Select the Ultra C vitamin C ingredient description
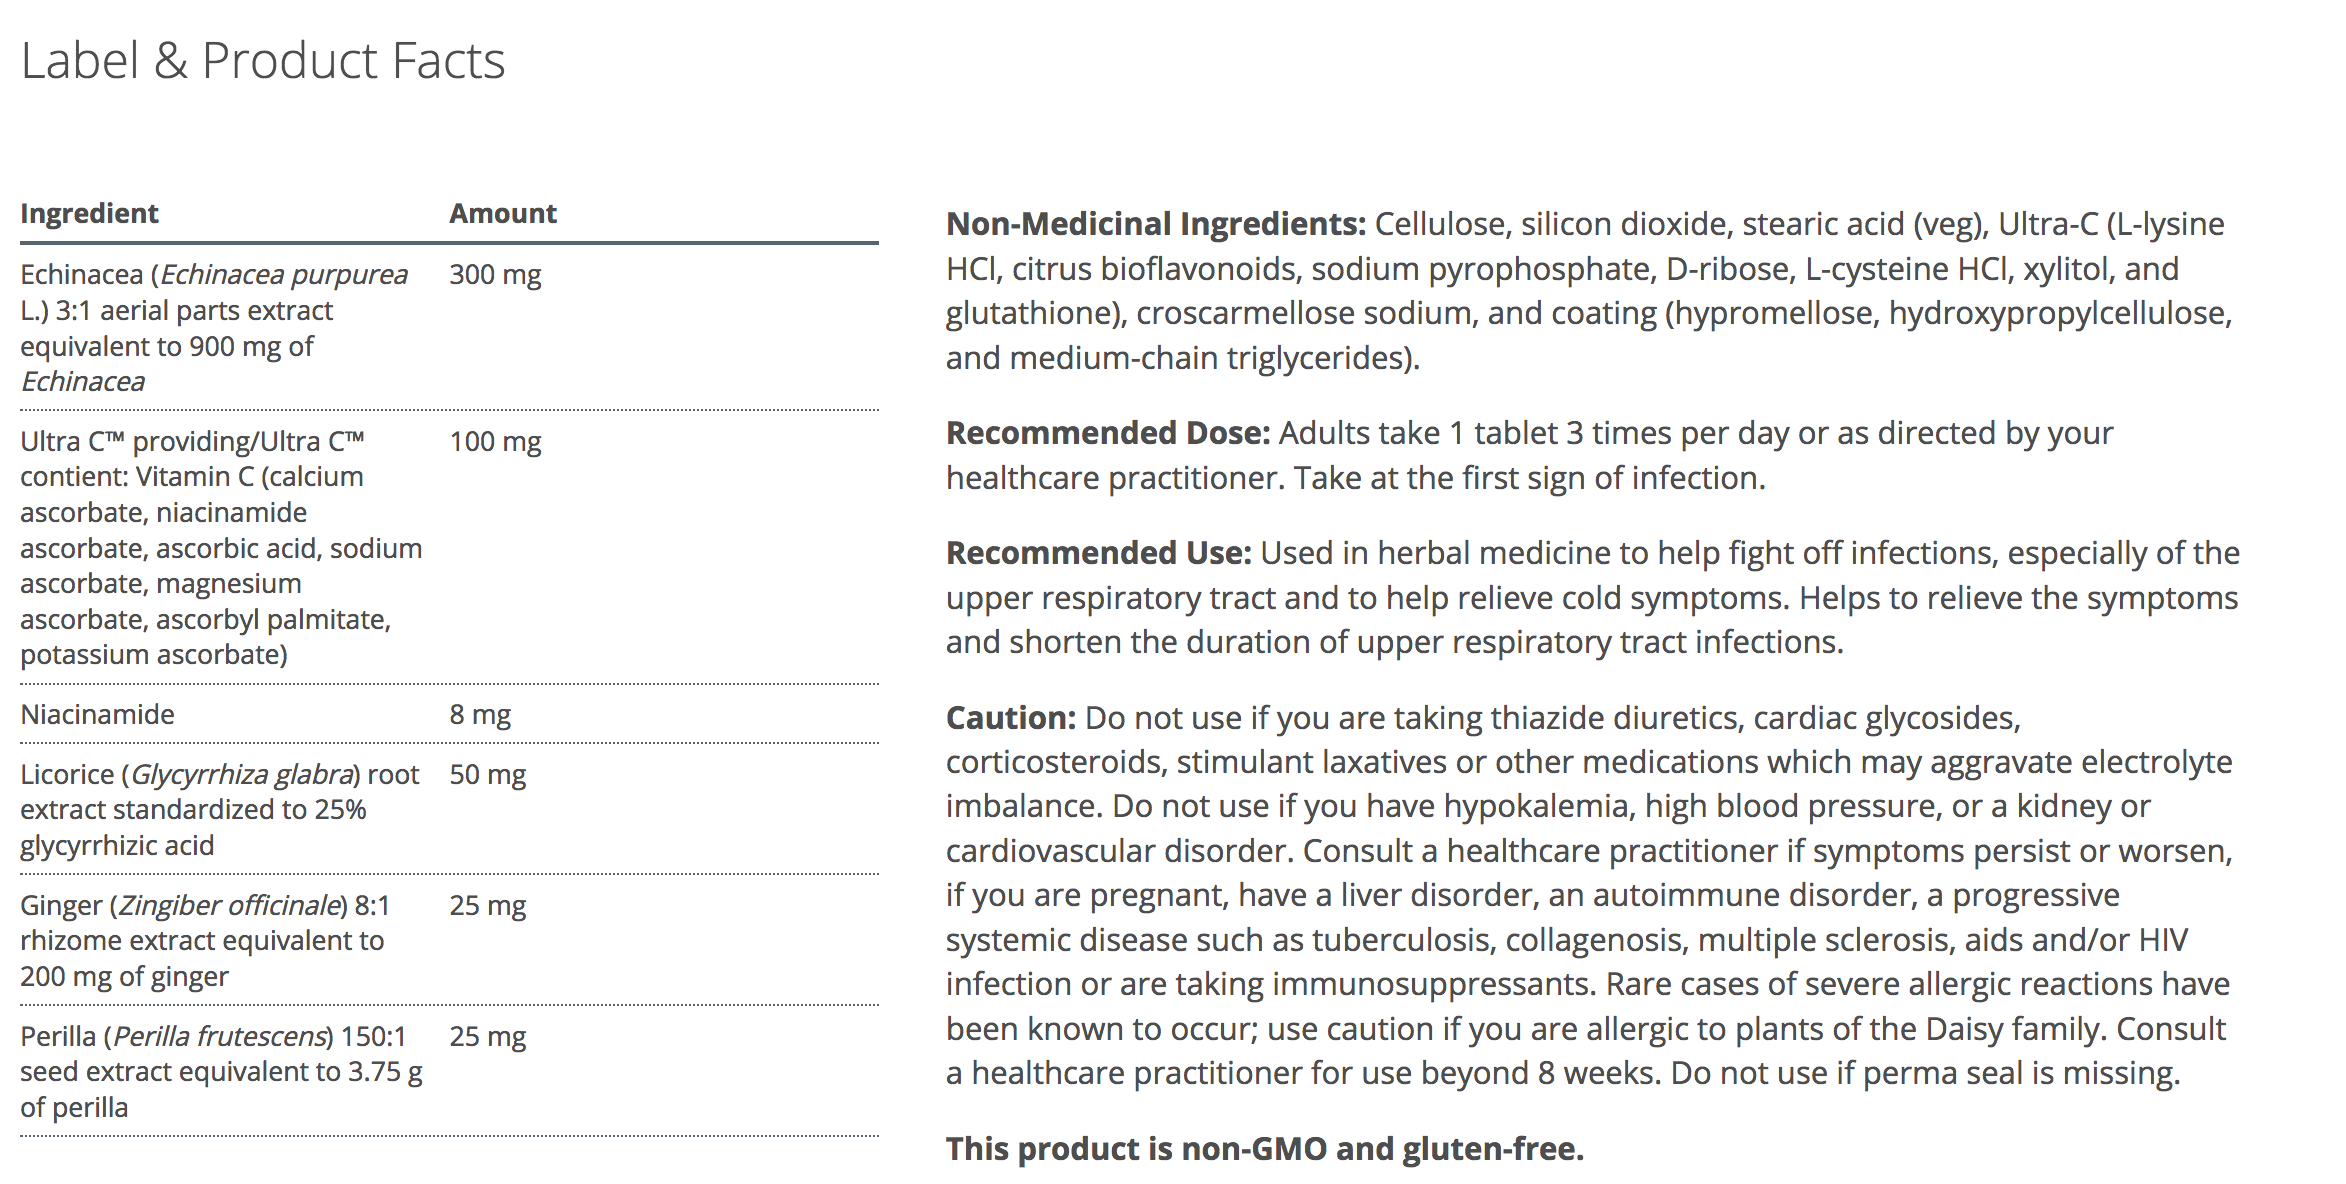The image size is (2346, 1184). click(221, 547)
